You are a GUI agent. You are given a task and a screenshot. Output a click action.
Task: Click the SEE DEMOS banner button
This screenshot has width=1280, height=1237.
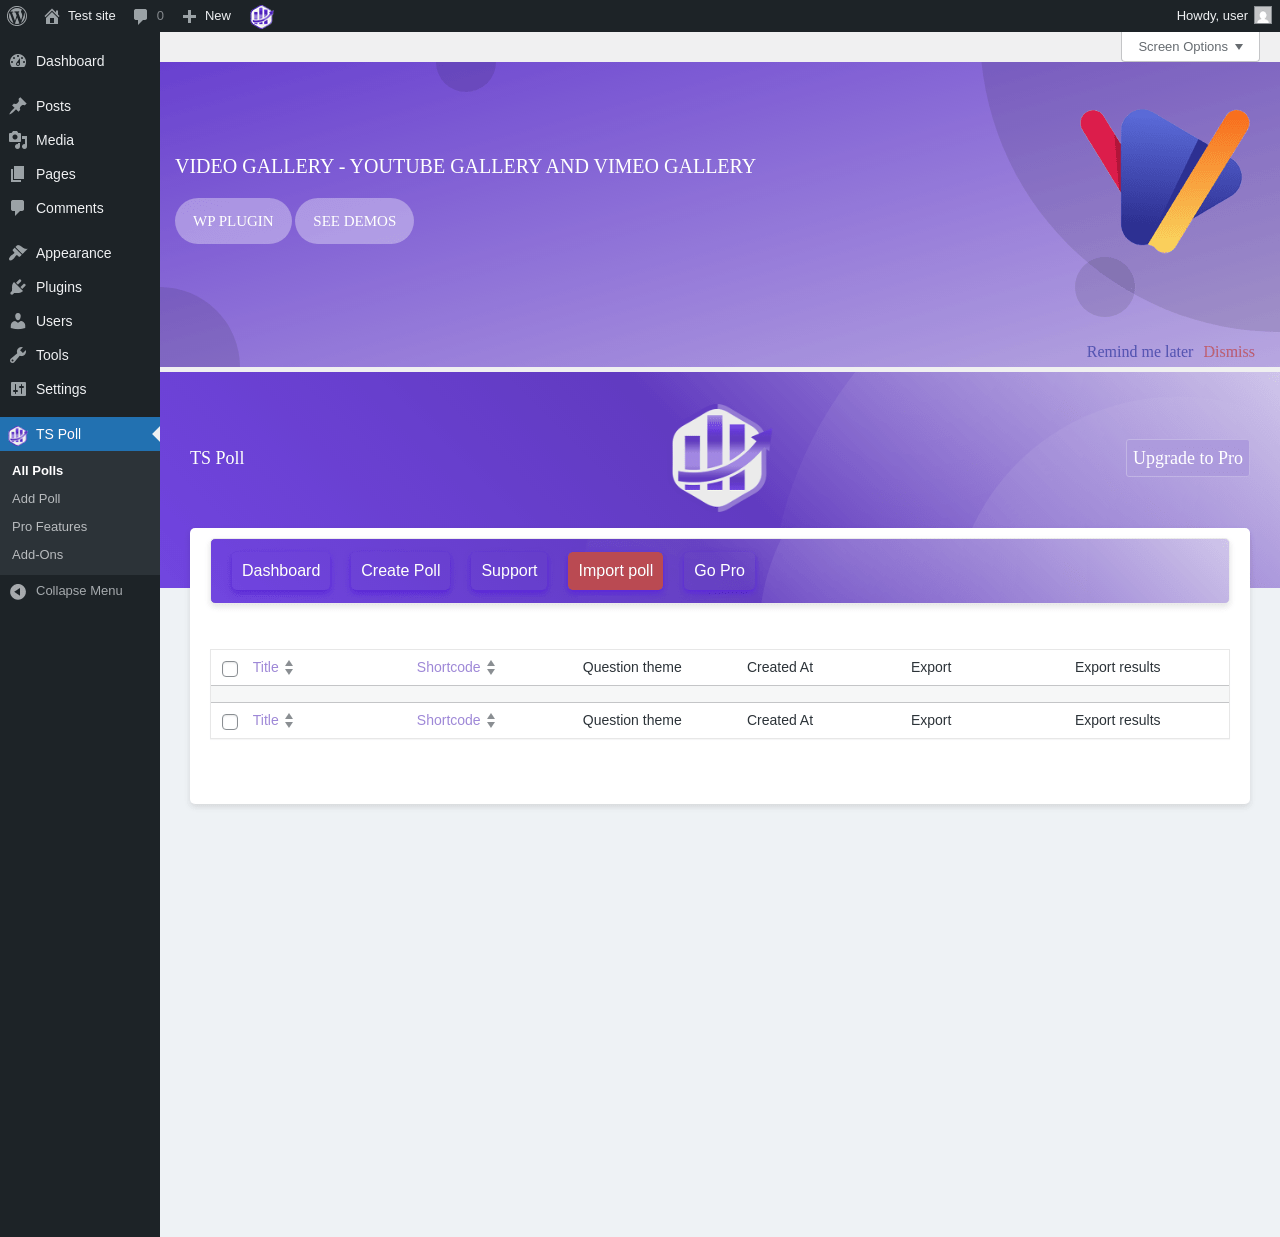354,221
